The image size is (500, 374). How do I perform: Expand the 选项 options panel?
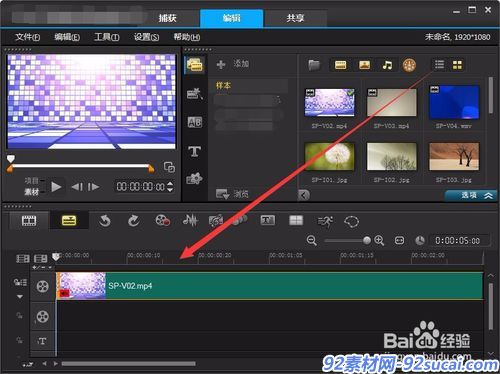click(x=471, y=195)
